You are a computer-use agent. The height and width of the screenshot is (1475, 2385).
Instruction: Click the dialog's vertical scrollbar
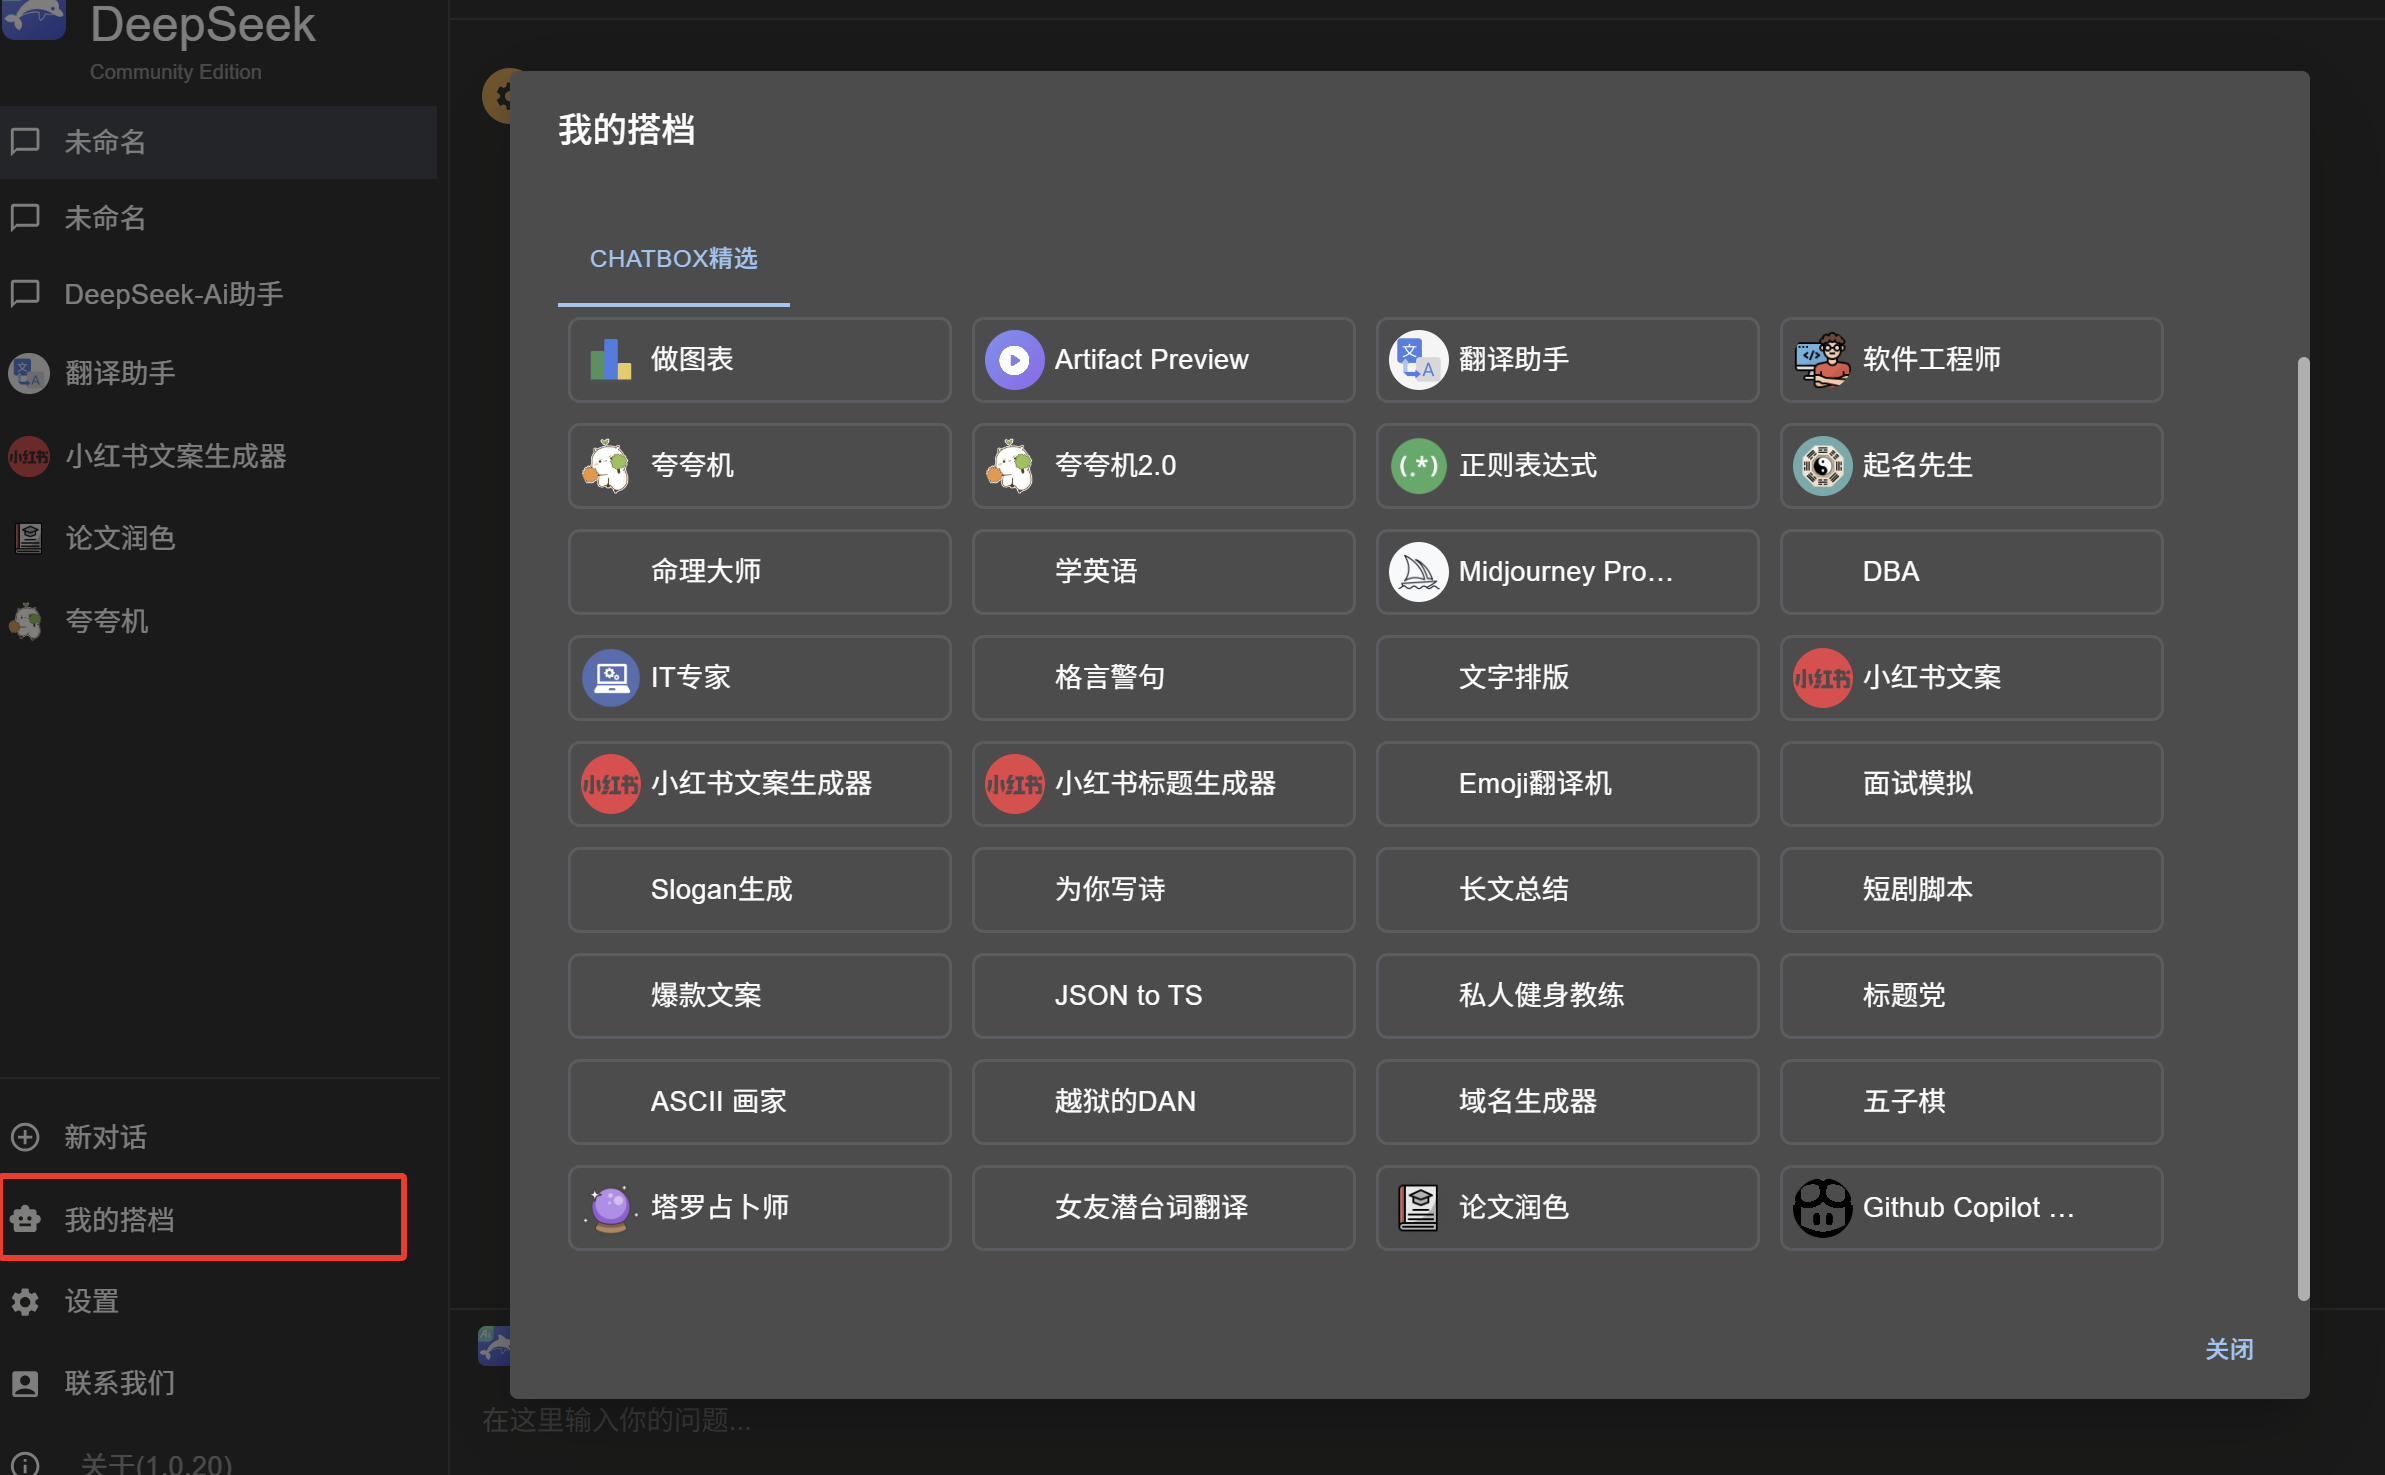tap(2303, 828)
